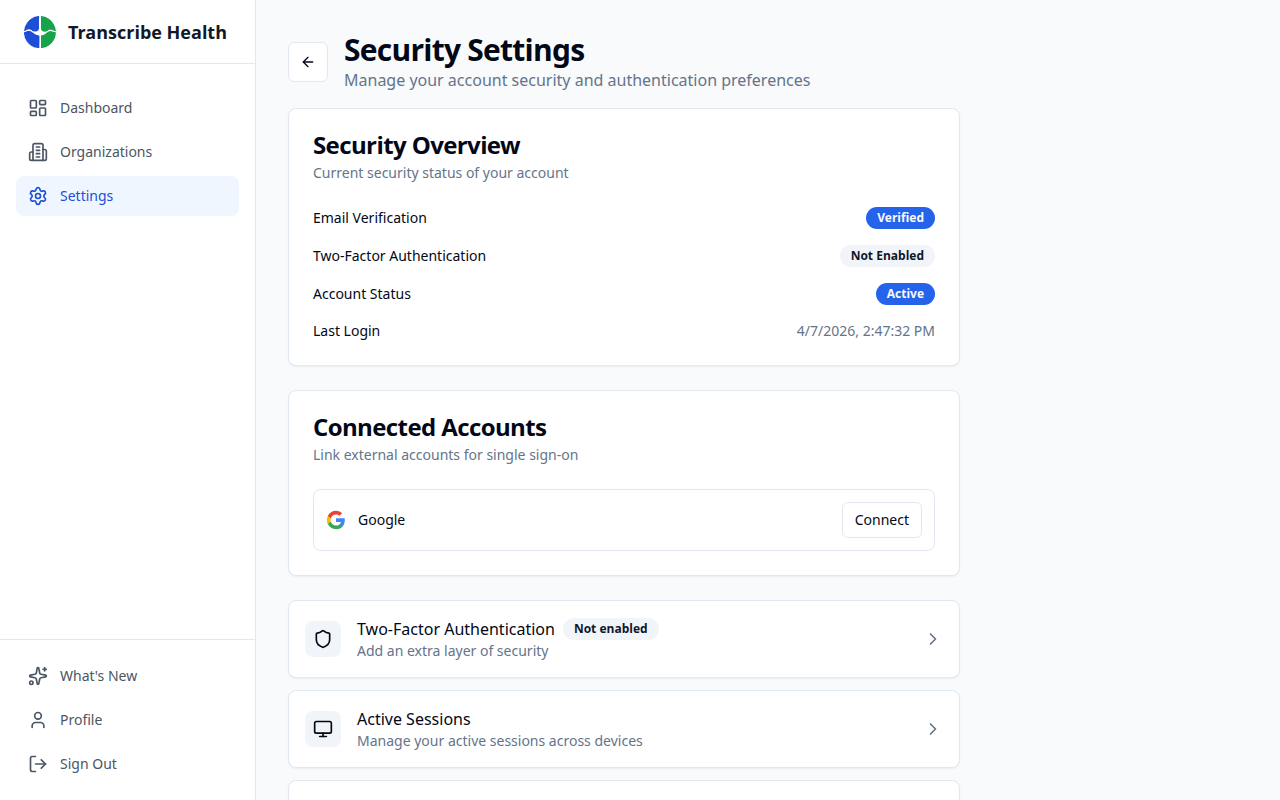Expand the Two-Factor Authentication row chevron
Viewport: 1280px width, 800px height.
coord(932,638)
